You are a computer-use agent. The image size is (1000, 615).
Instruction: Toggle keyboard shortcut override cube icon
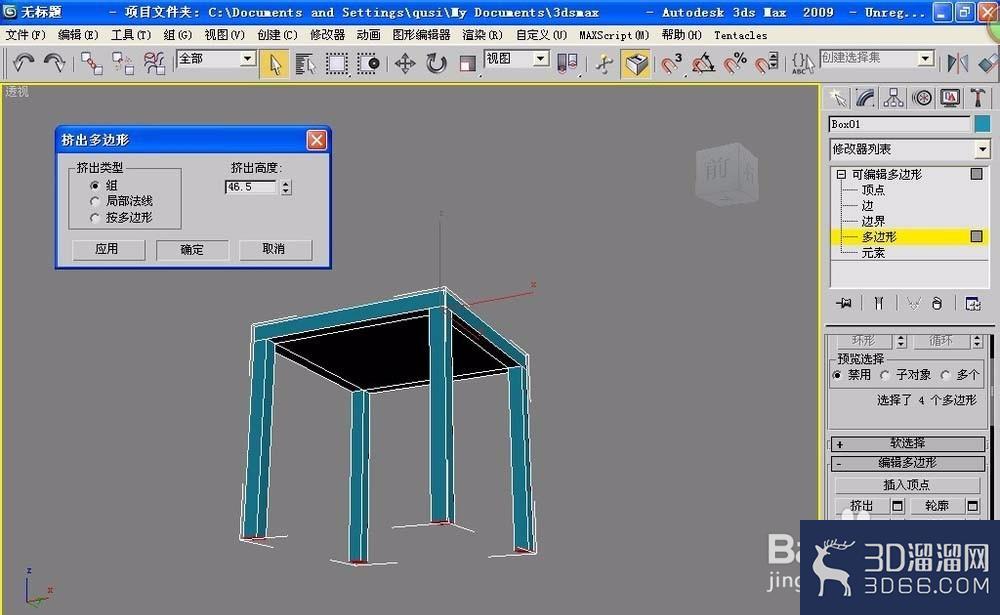[x=636, y=64]
